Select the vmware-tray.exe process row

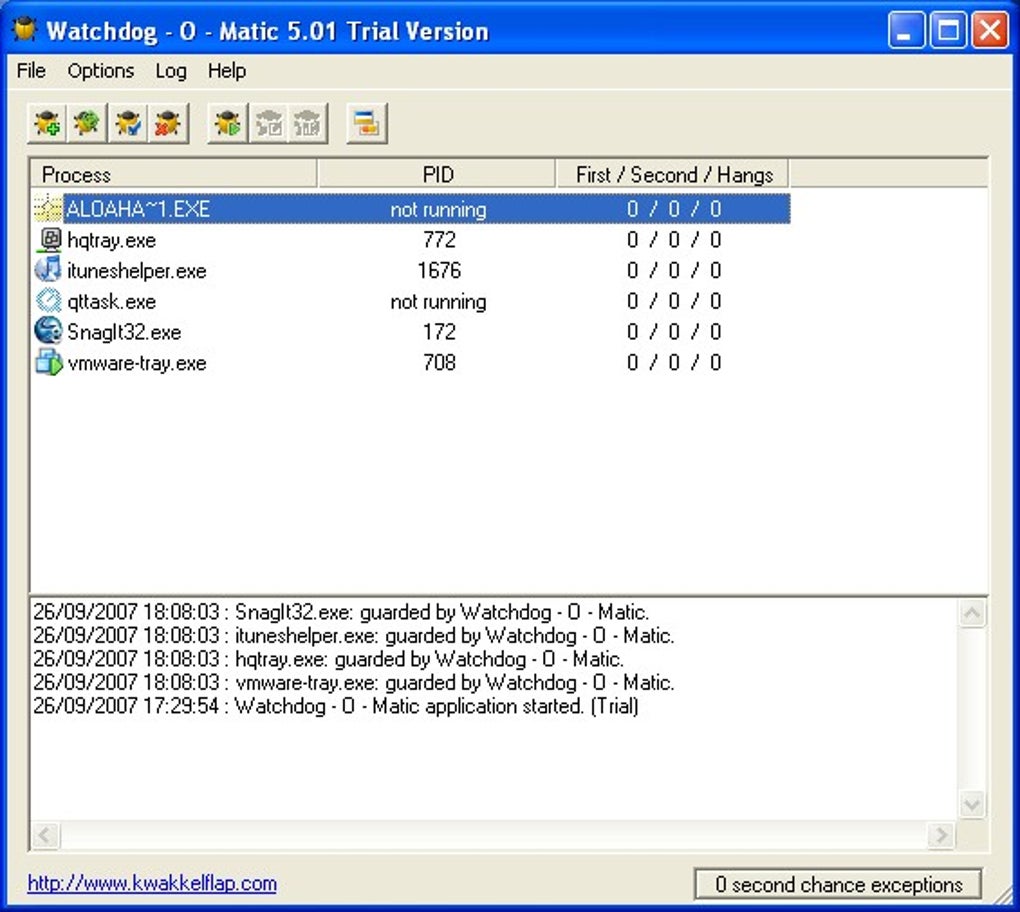[x=412, y=362]
